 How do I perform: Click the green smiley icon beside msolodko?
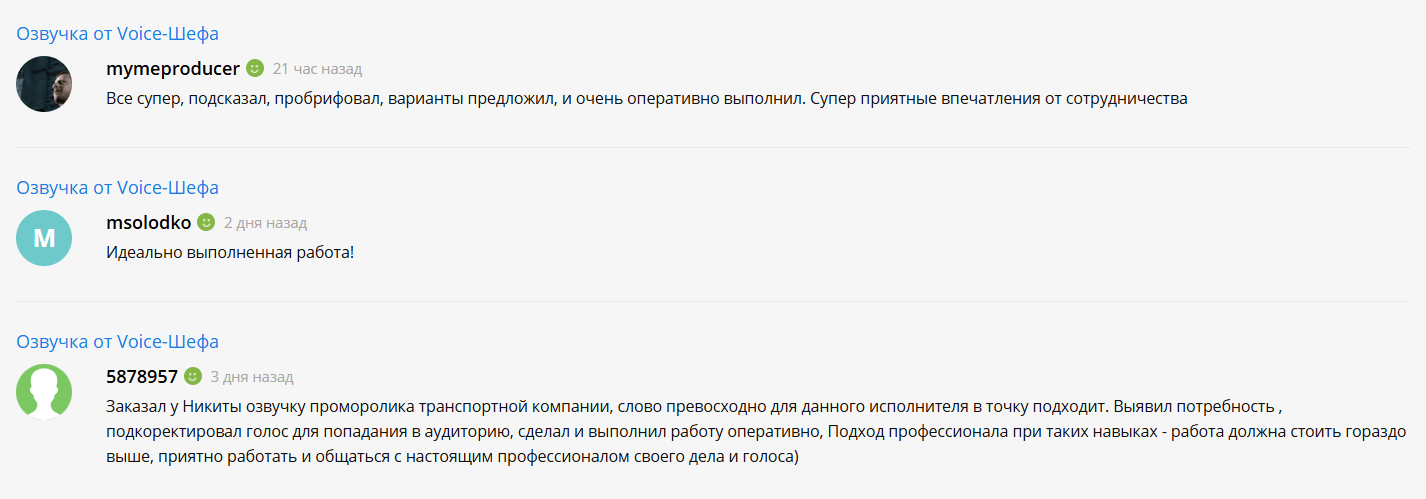[206, 222]
